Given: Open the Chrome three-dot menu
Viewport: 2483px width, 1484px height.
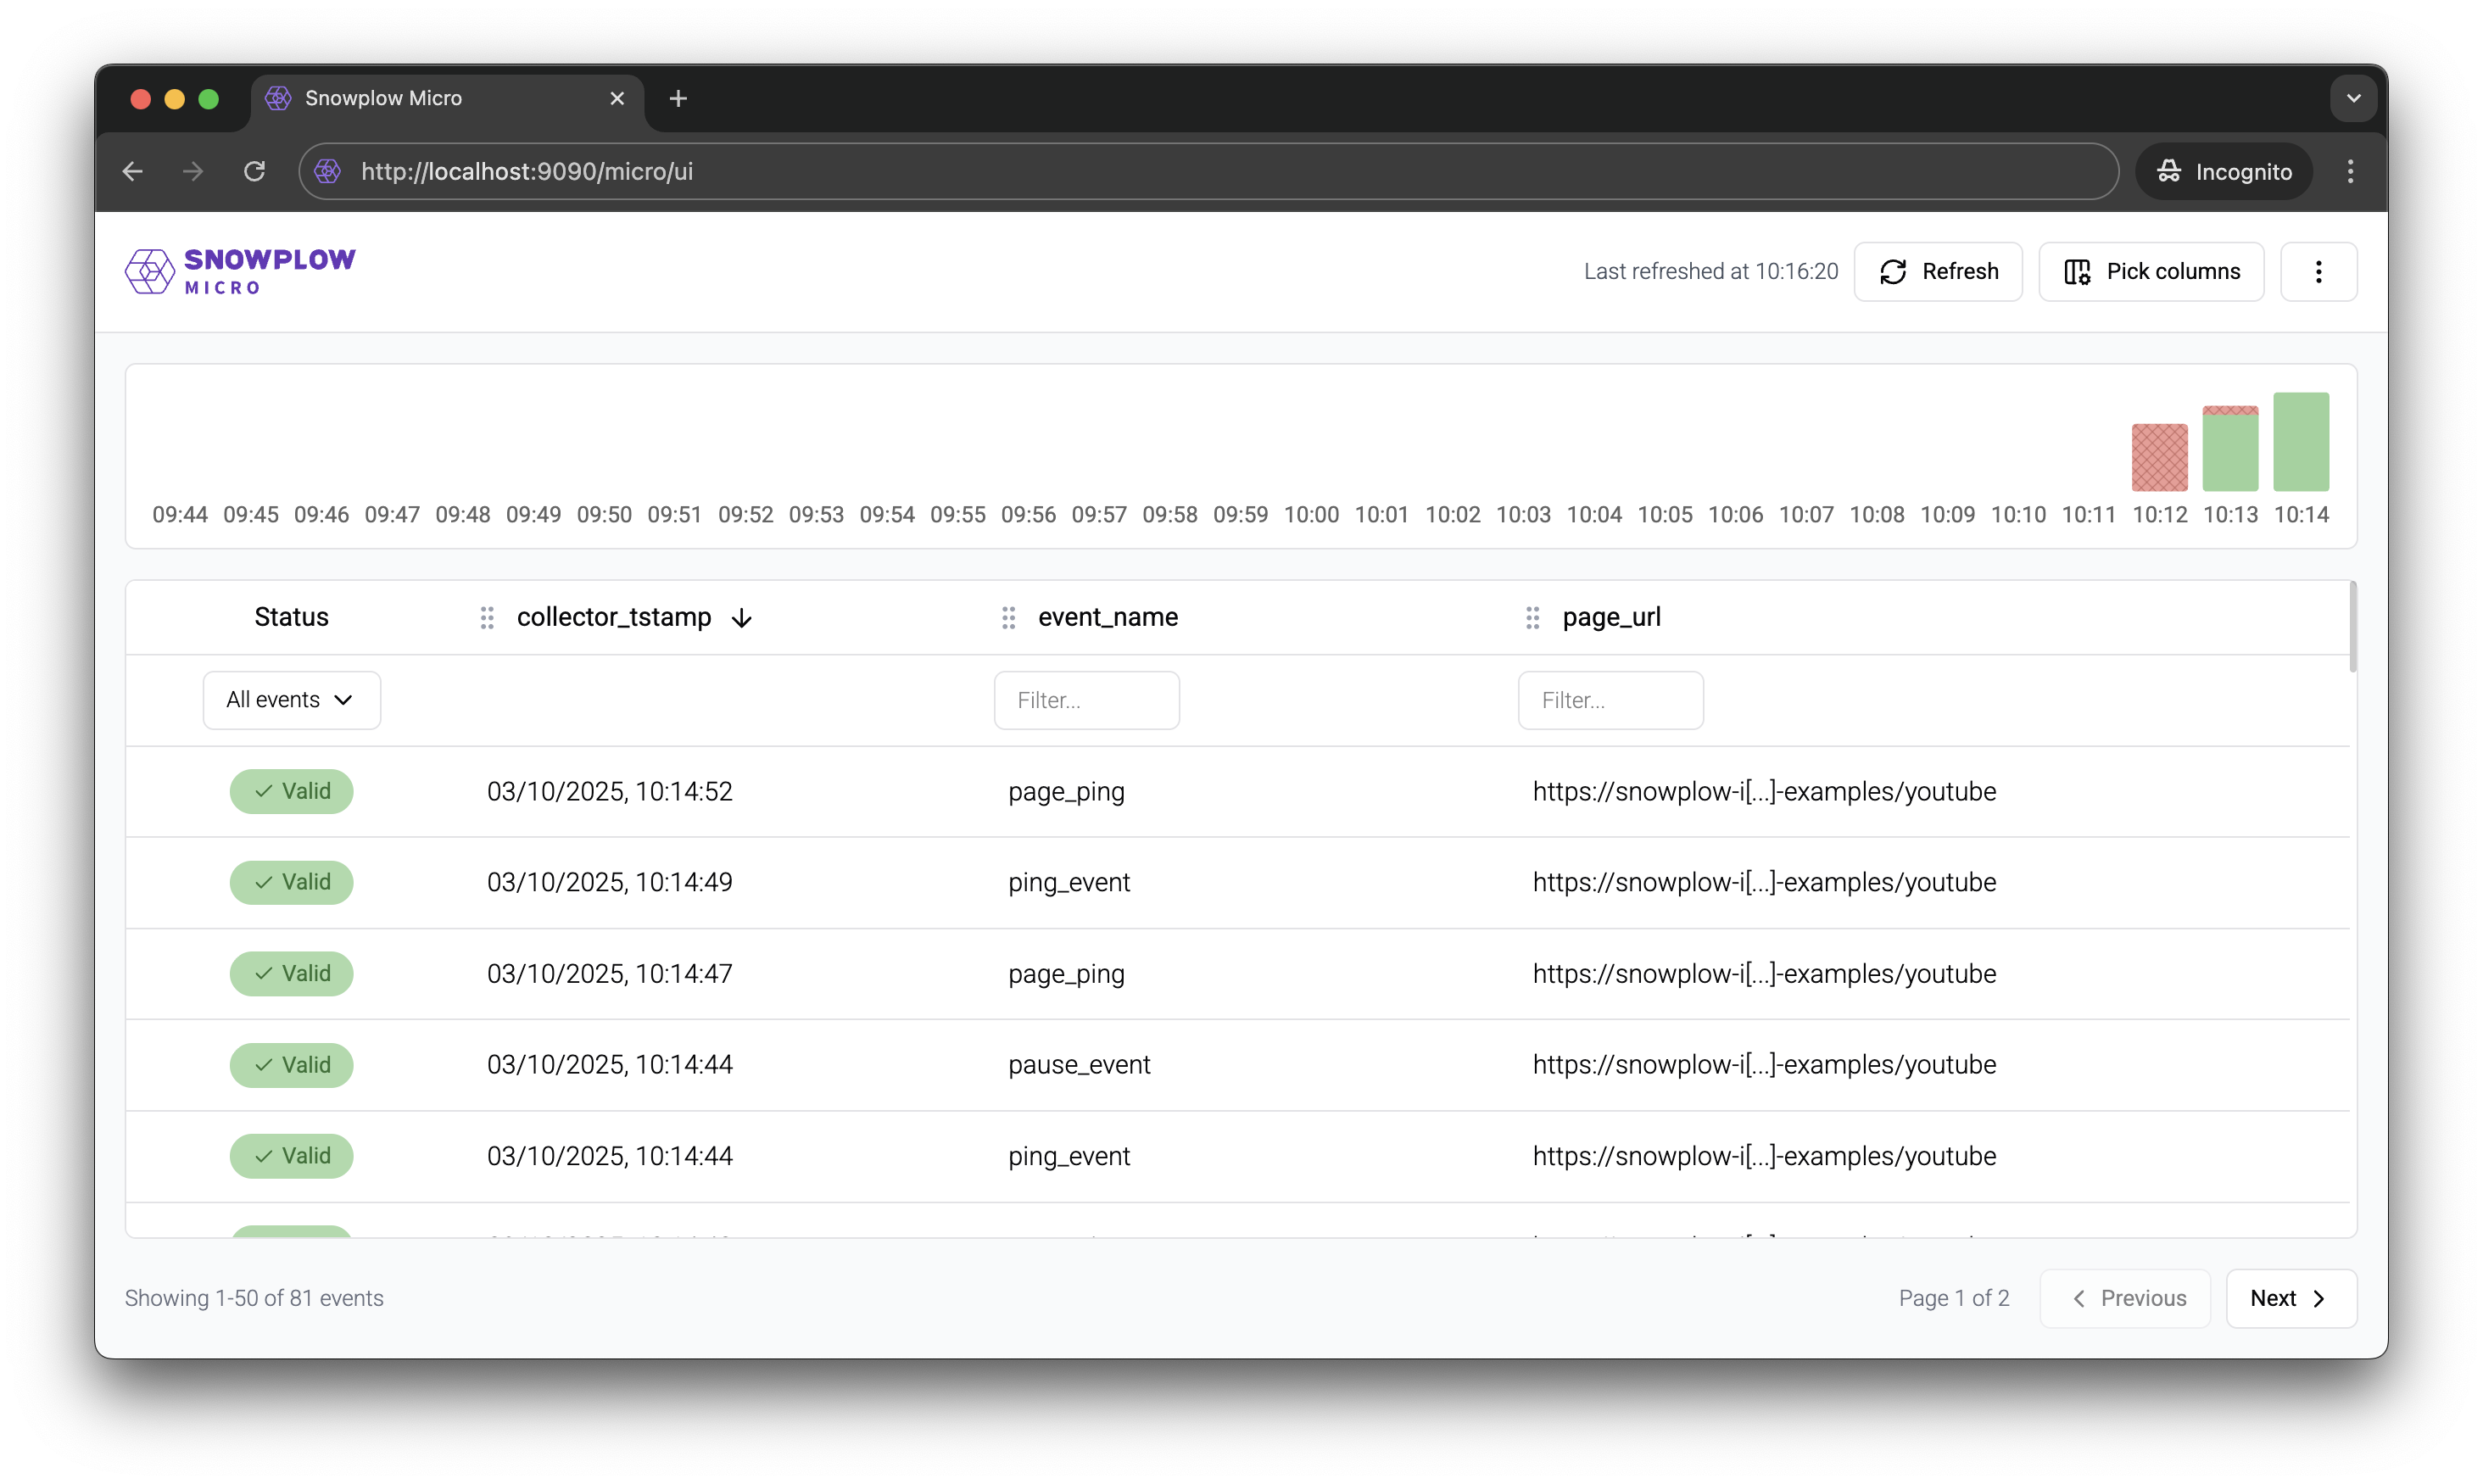Looking at the screenshot, I should 2351,171.
